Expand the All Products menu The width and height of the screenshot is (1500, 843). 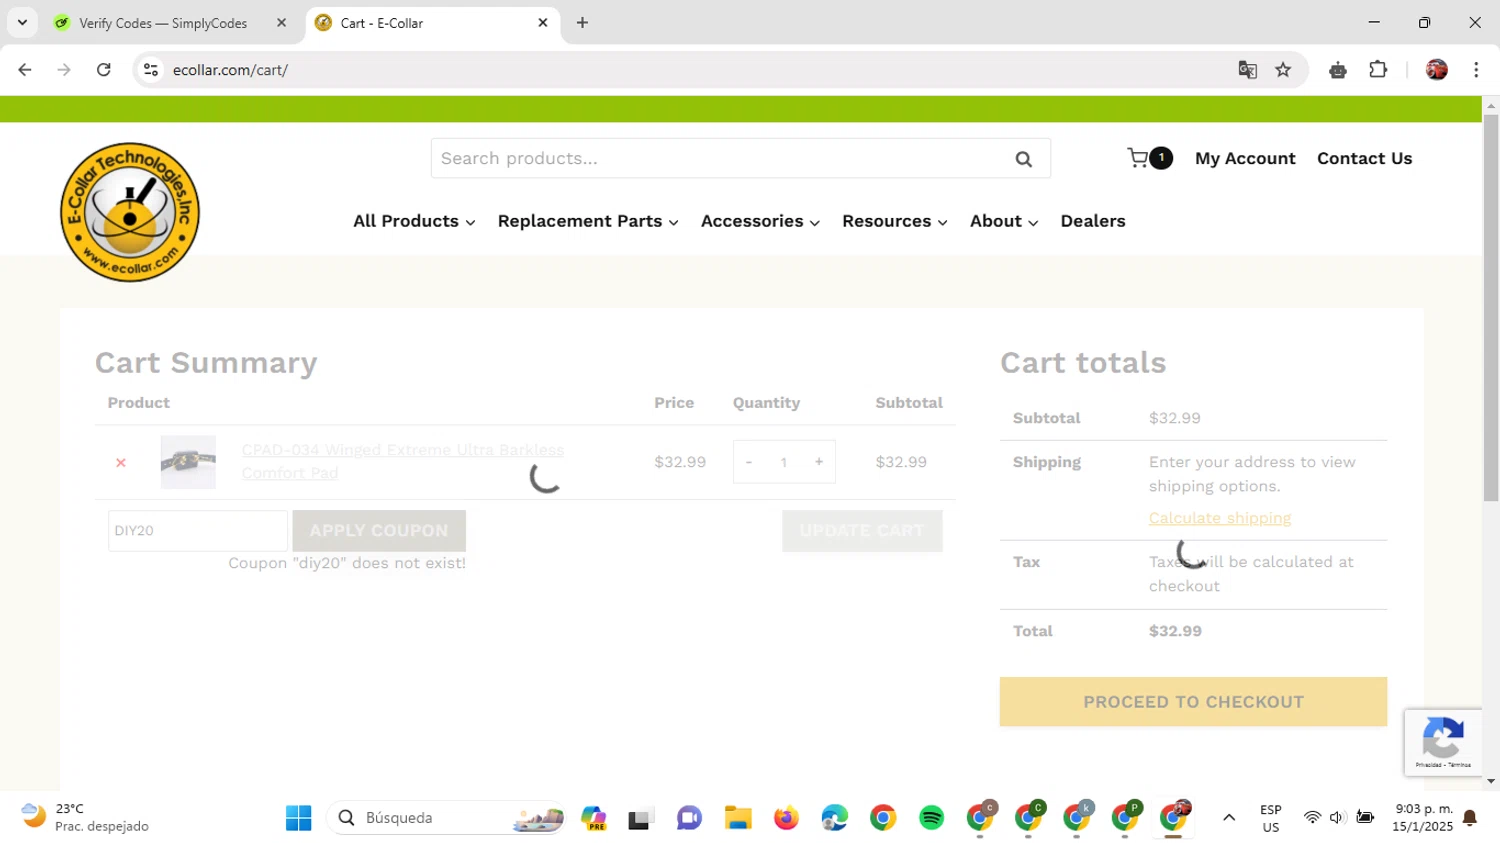[x=414, y=221]
